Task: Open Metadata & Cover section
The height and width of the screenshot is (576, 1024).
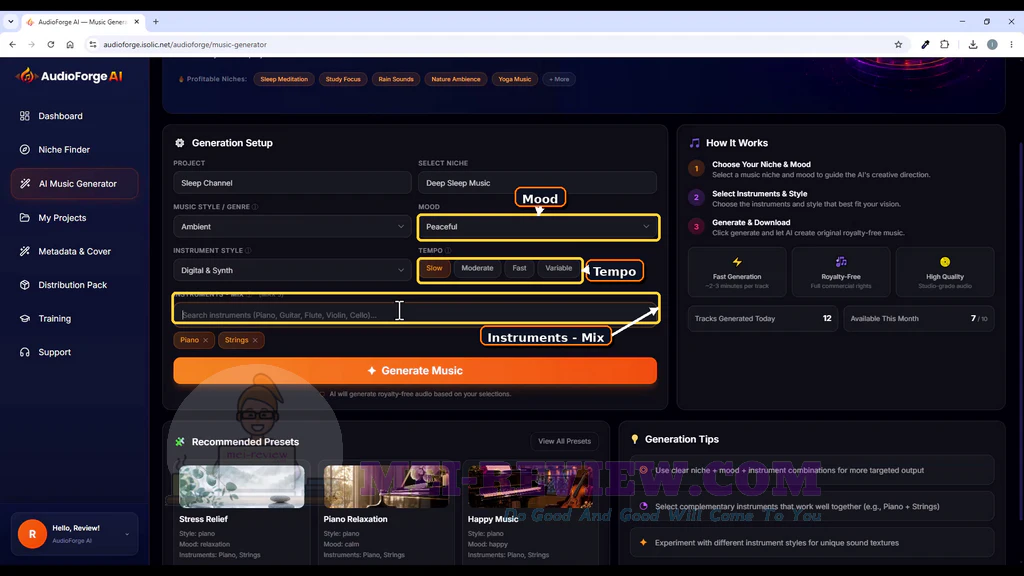Action: pos(74,251)
